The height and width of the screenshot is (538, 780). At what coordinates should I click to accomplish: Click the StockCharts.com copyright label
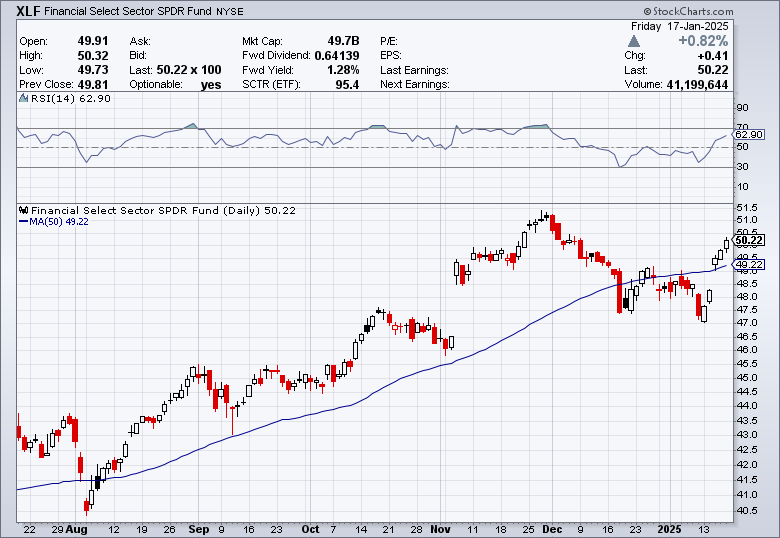(688, 11)
